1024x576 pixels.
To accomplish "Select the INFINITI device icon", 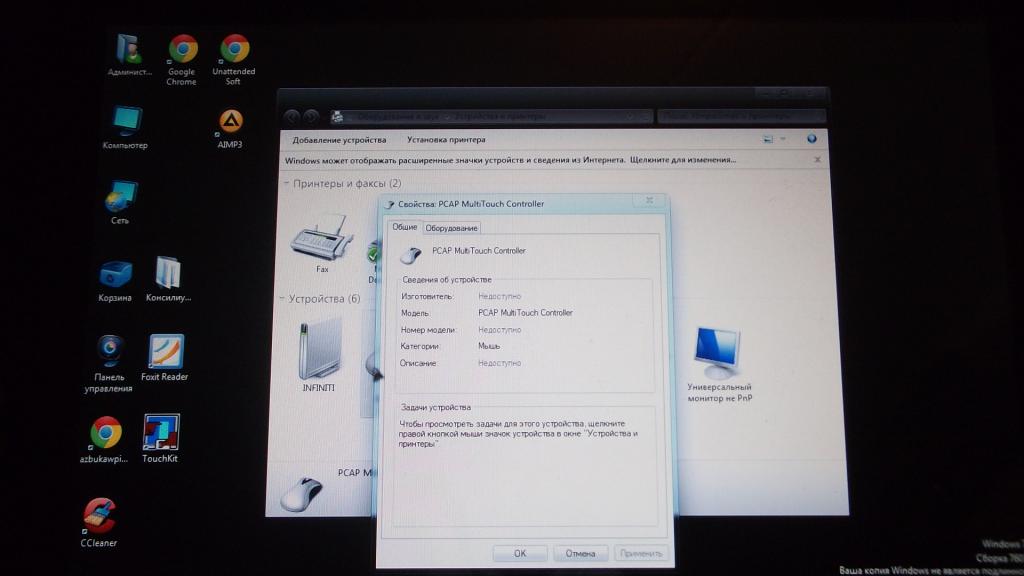I will (x=319, y=350).
